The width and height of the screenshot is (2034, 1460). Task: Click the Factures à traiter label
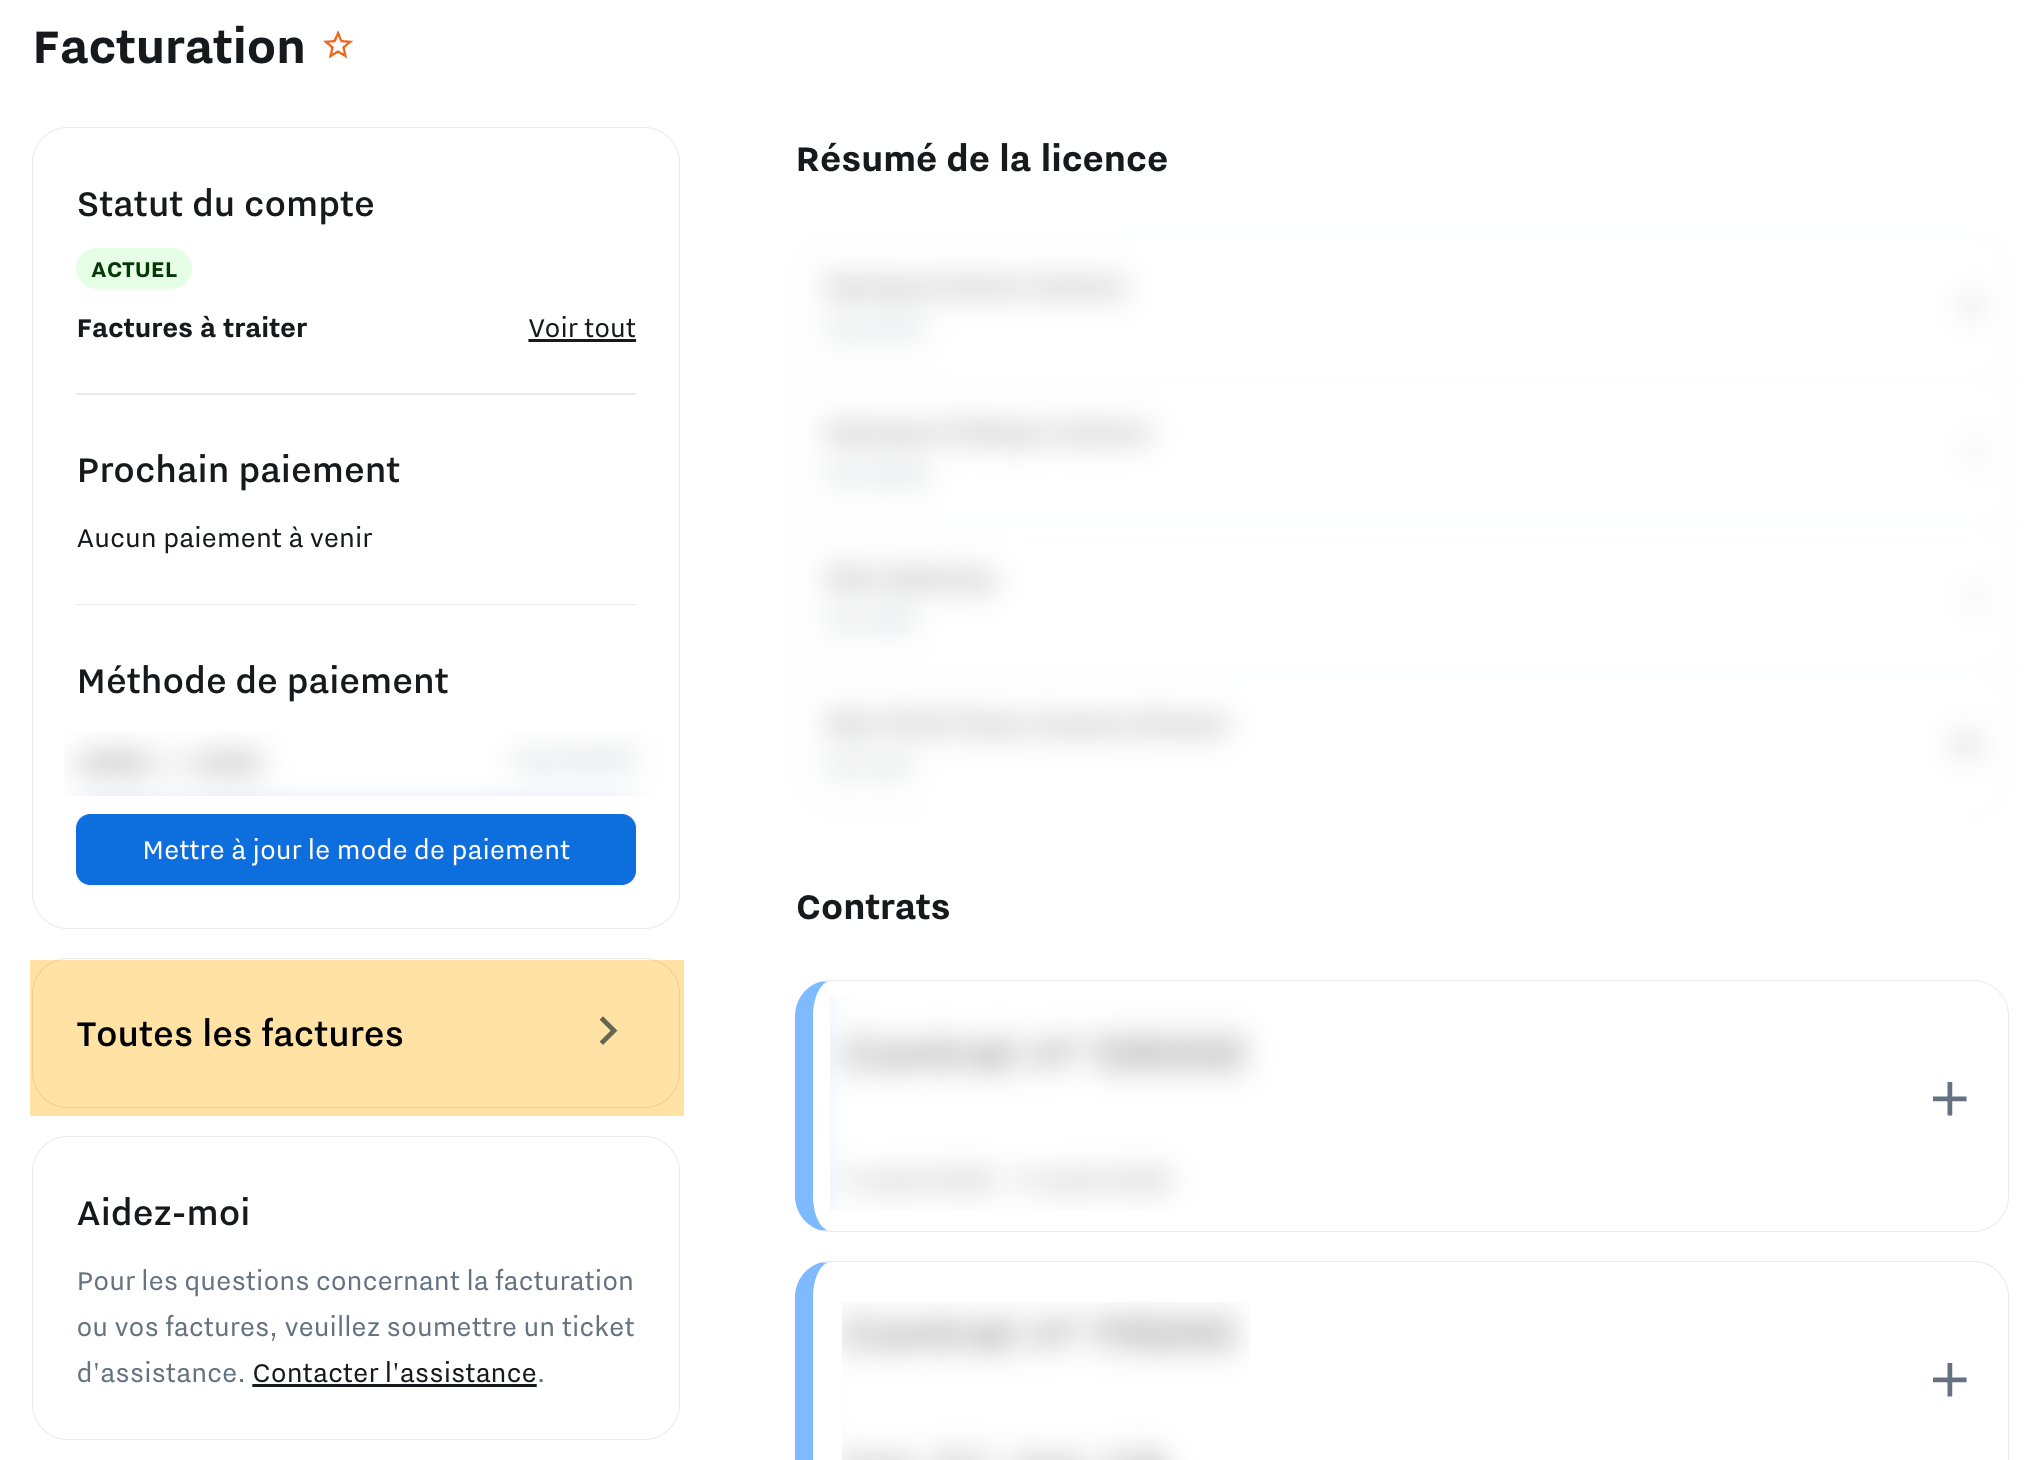click(x=192, y=328)
